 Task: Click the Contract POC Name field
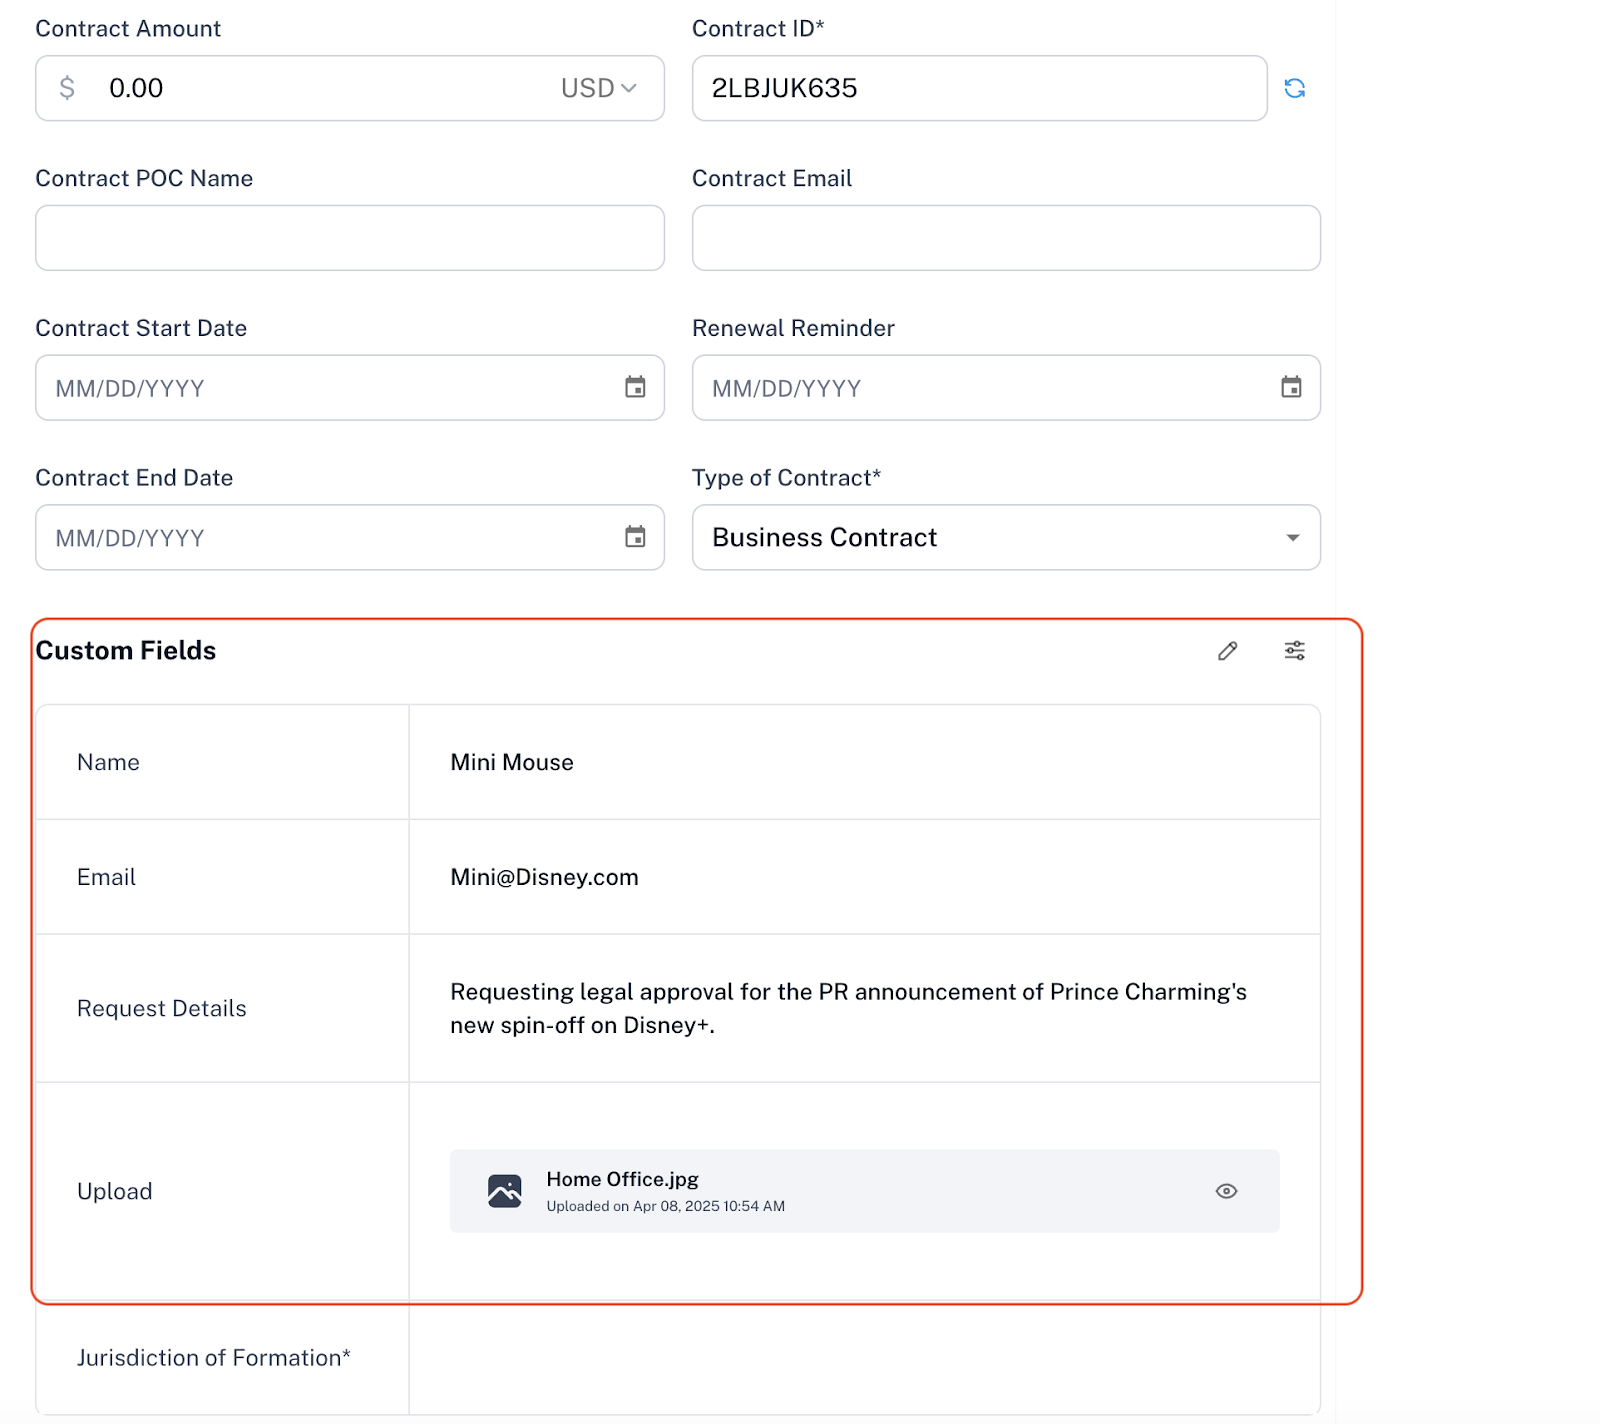(350, 238)
